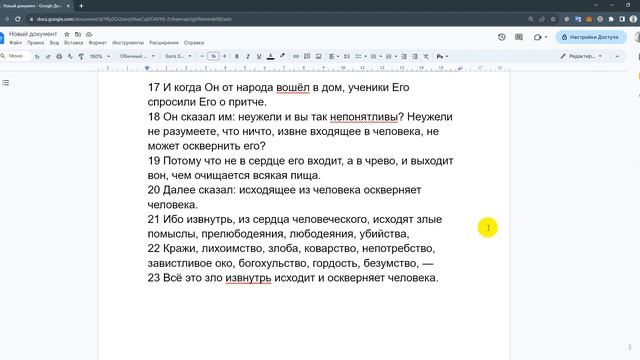Show document outline icon

(6, 83)
